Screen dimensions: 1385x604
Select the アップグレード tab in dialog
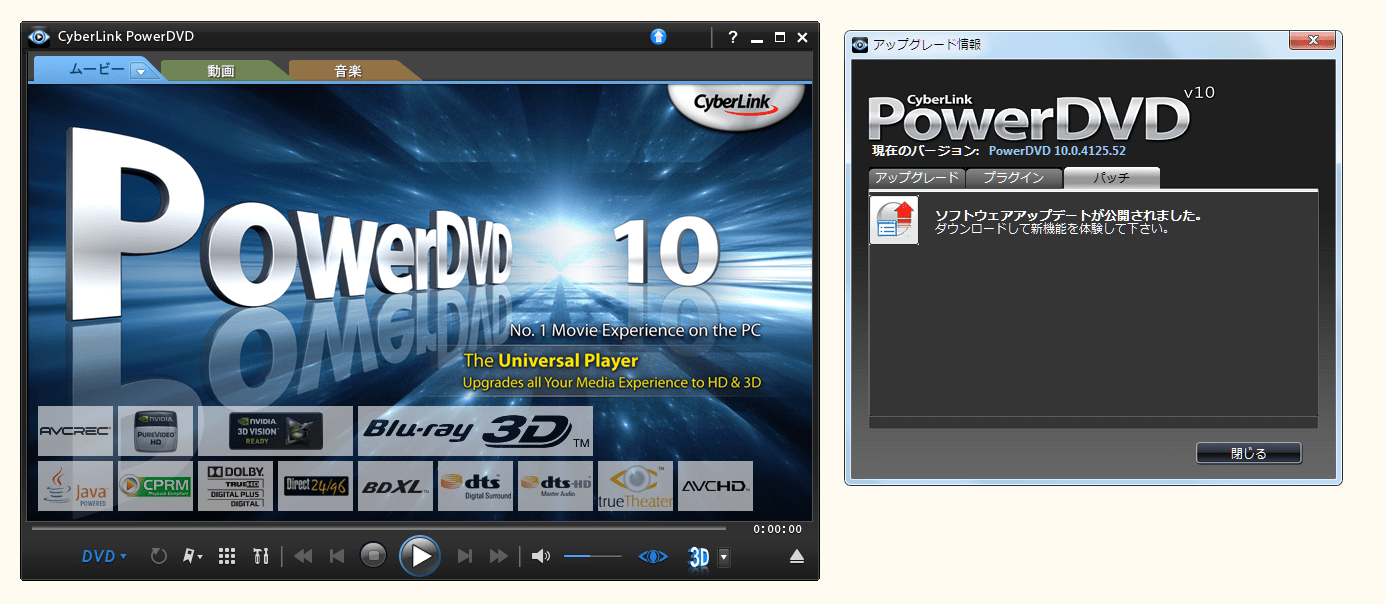click(915, 178)
